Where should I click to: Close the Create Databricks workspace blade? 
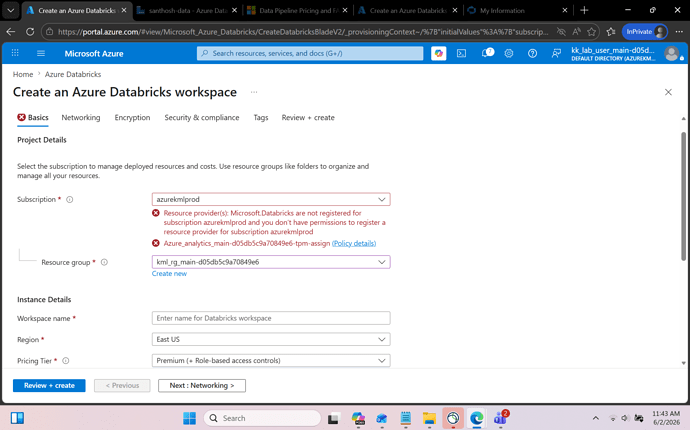click(668, 92)
